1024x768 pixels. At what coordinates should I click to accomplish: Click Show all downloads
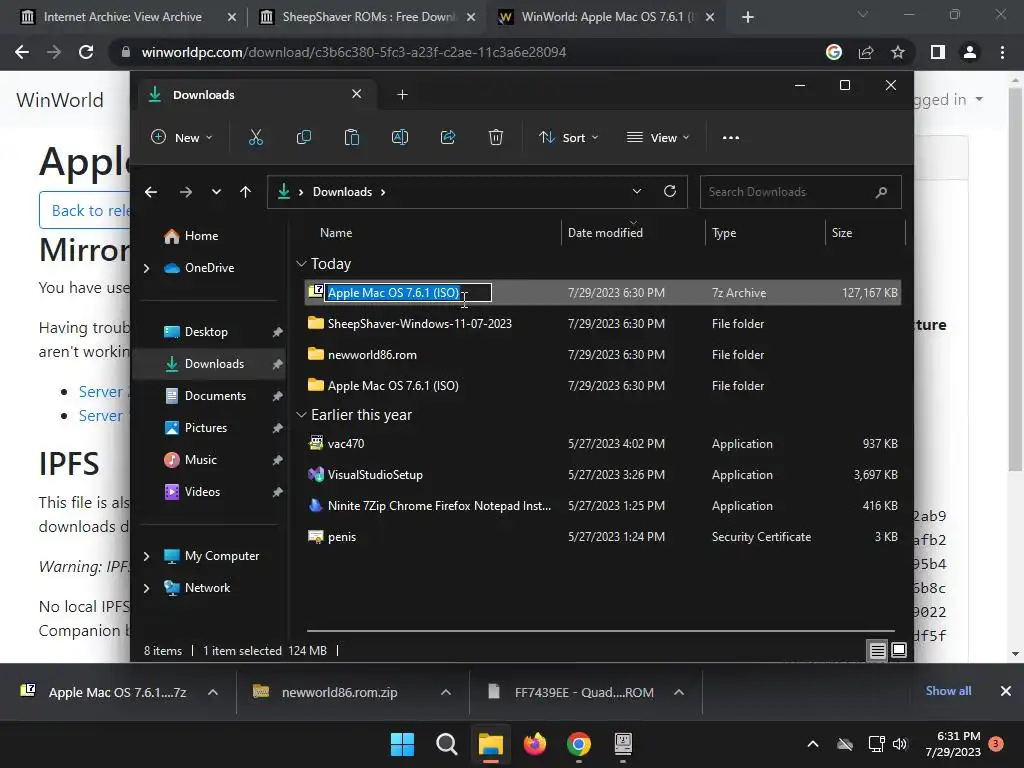click(948, 691)
